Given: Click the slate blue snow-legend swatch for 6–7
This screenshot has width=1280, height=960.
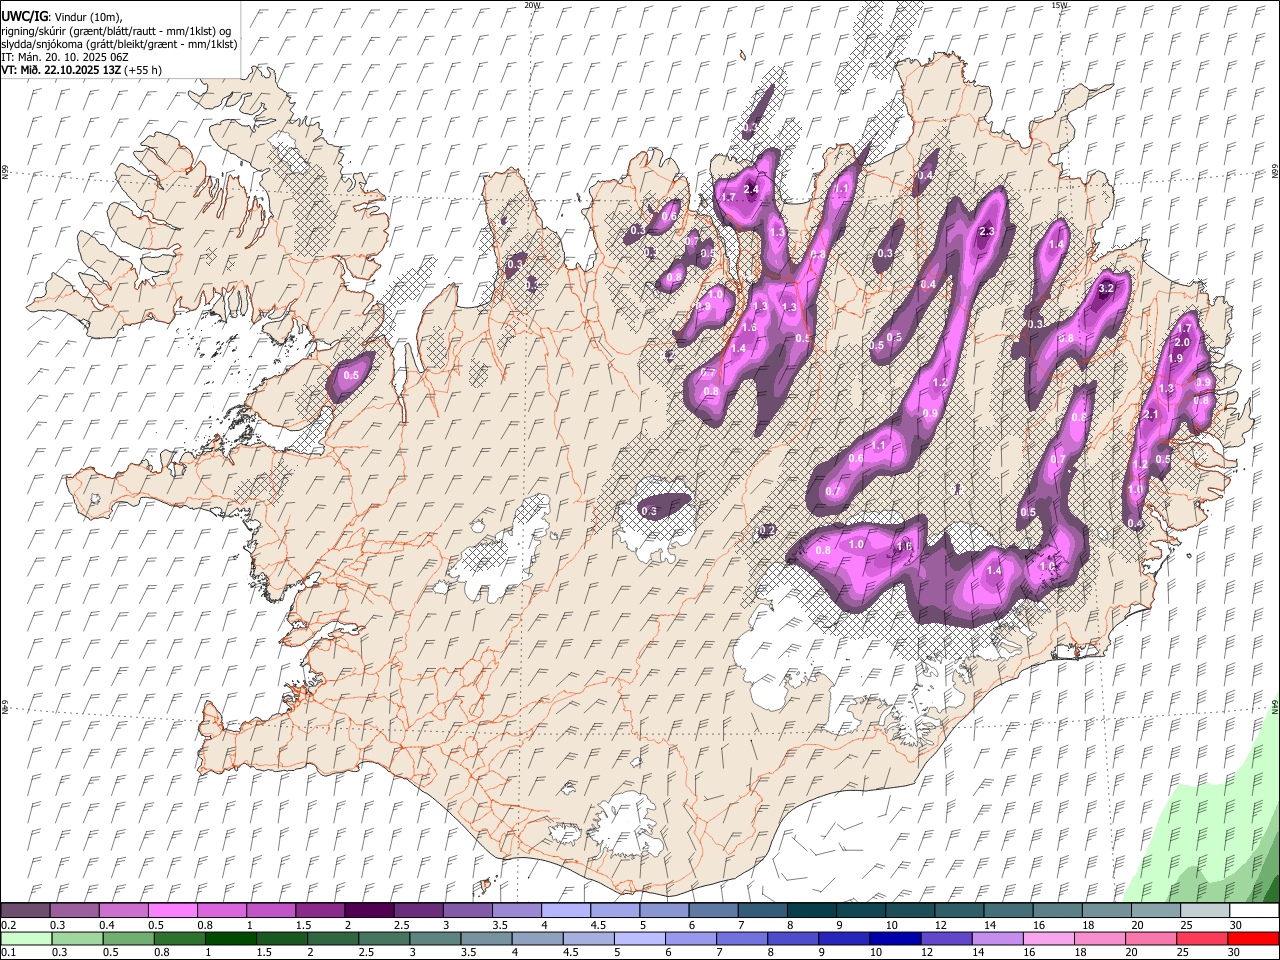Looking at the screenshot, I should [714, 911].
